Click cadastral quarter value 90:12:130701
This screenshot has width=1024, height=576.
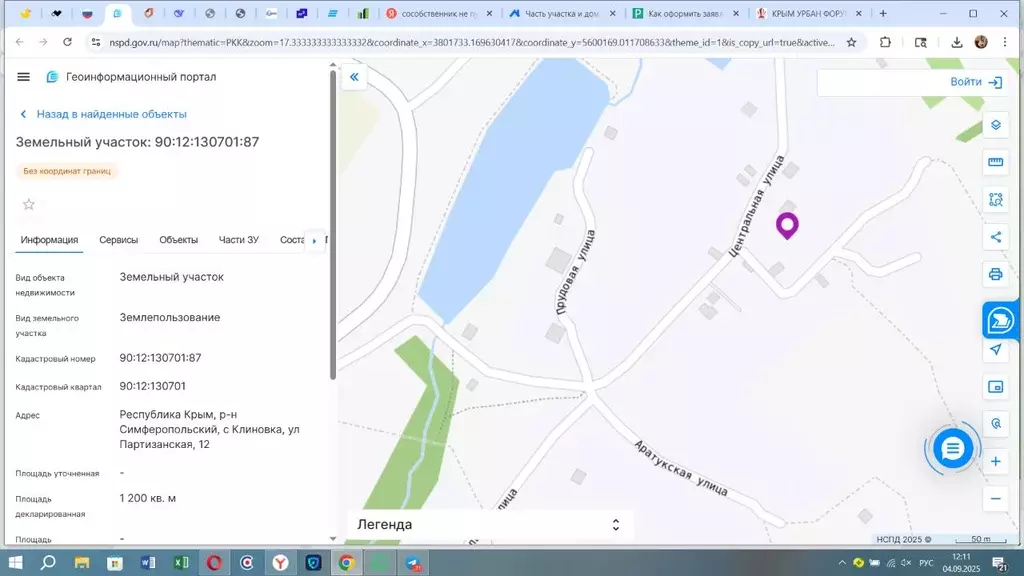tap(152, 386)
